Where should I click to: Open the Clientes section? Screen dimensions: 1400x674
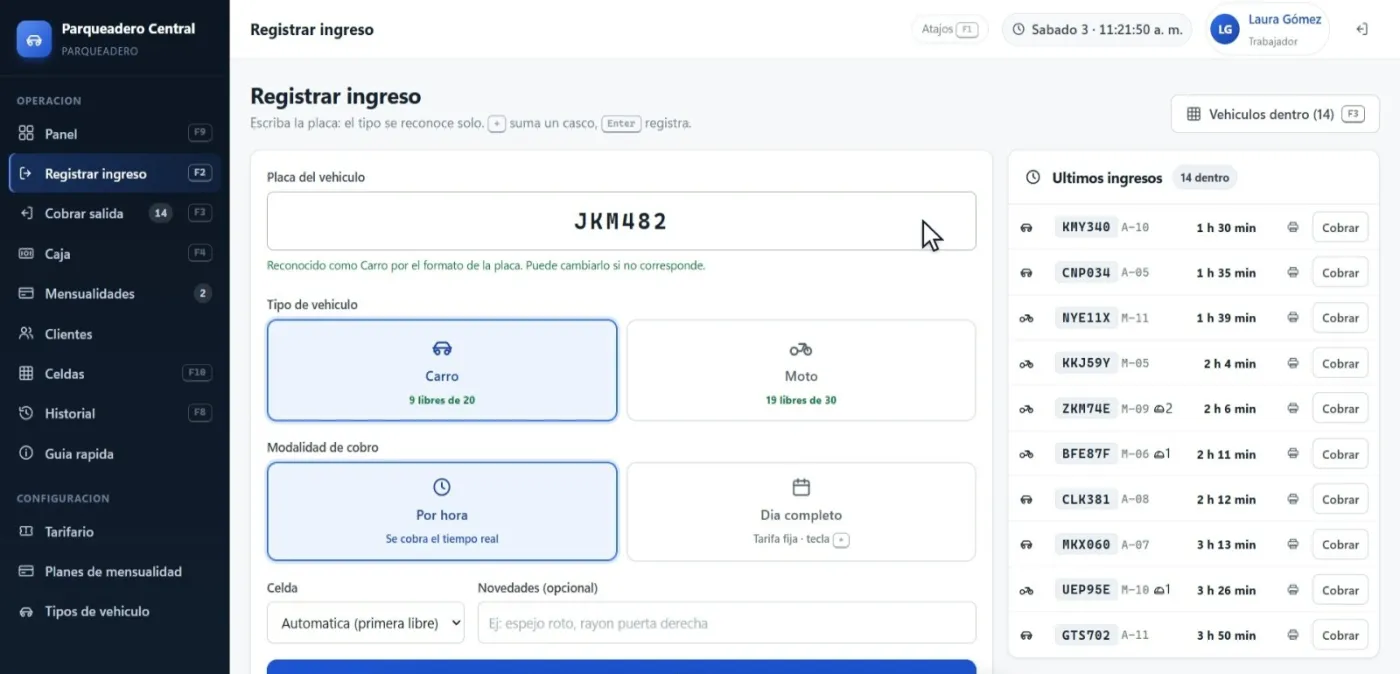pyautogui.click(x=114, y=333)
